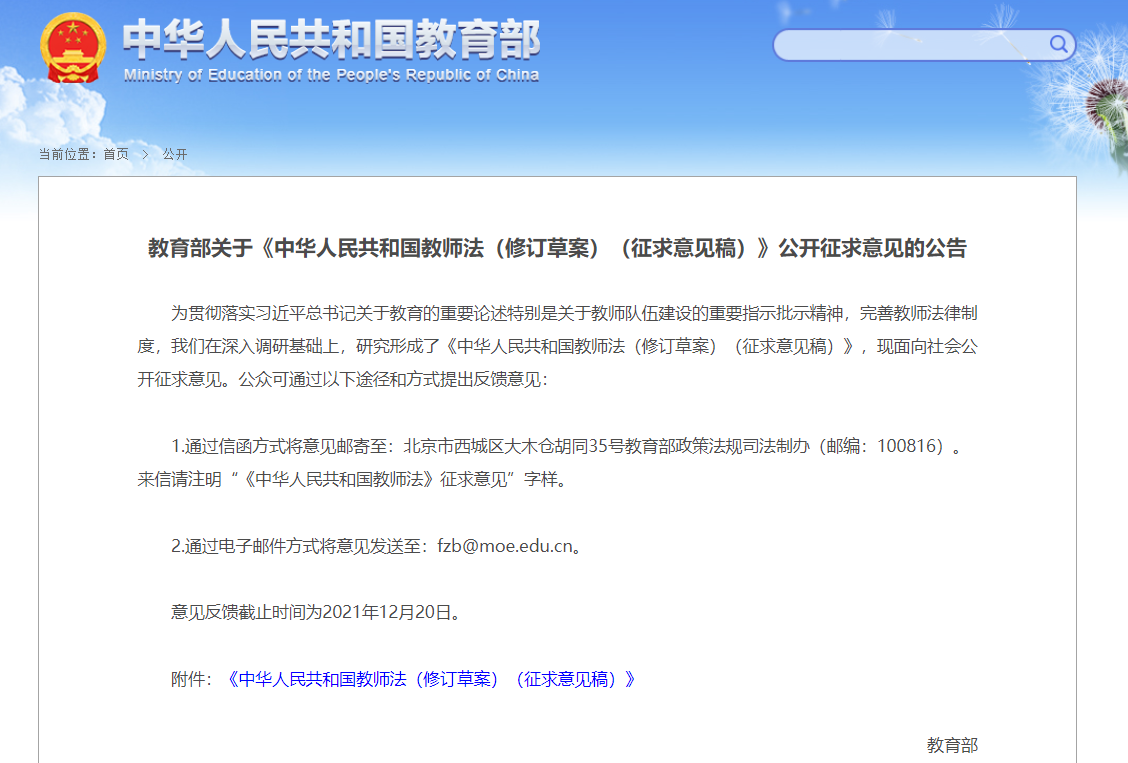
Task: Click the 教育部 signature text
Action: pyautogui.click(x=952, y=745)
